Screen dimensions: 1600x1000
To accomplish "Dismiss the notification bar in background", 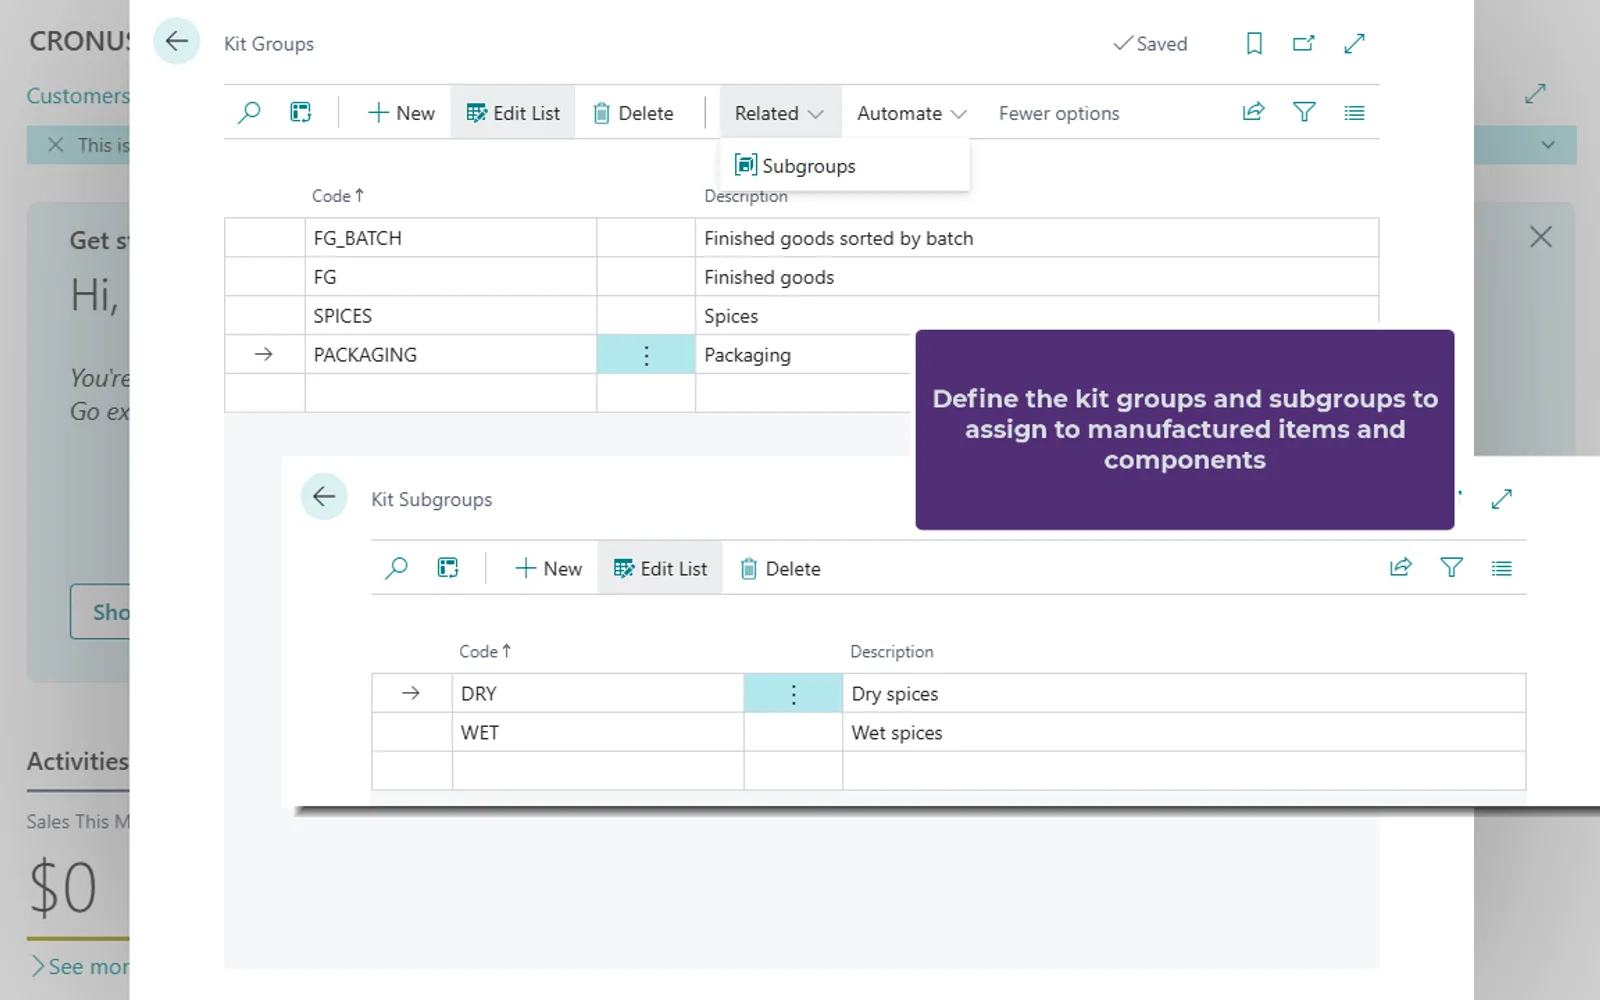I will pyautogui.click(x=56, y=145).
